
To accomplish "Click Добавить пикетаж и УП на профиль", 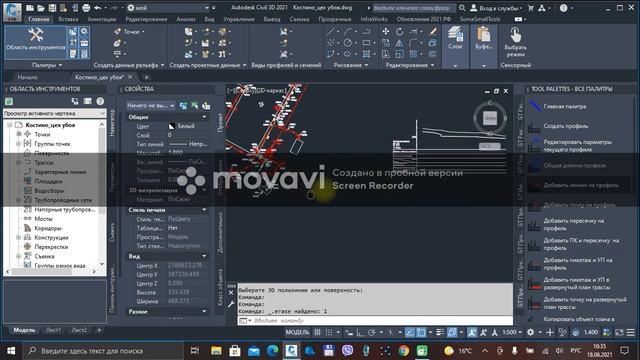I will (577, 264).
